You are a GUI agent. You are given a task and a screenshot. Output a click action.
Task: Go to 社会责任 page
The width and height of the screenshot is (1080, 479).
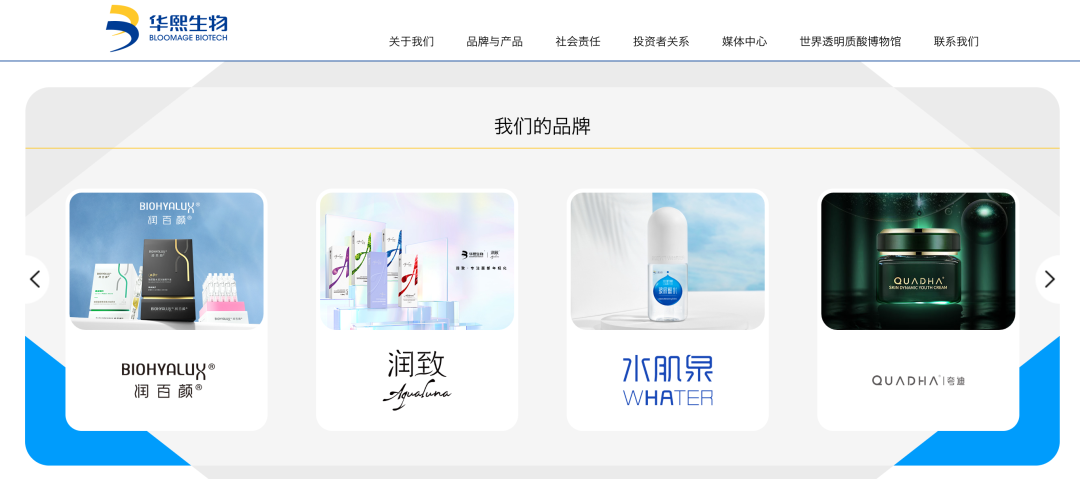click(x=578, y=41)
